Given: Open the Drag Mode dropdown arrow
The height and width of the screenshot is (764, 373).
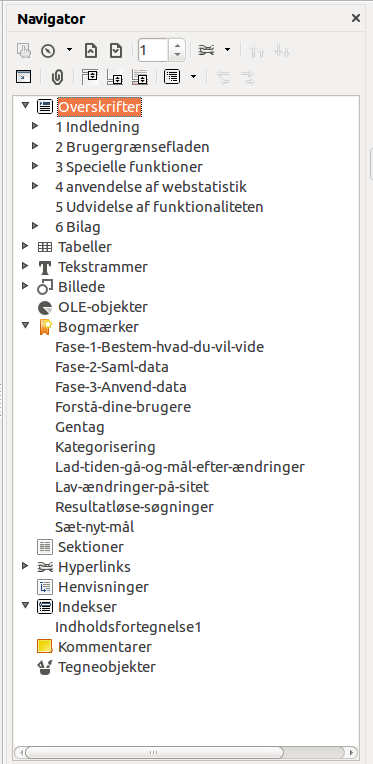Looking at the screenshot, I should tap(227, 50).
